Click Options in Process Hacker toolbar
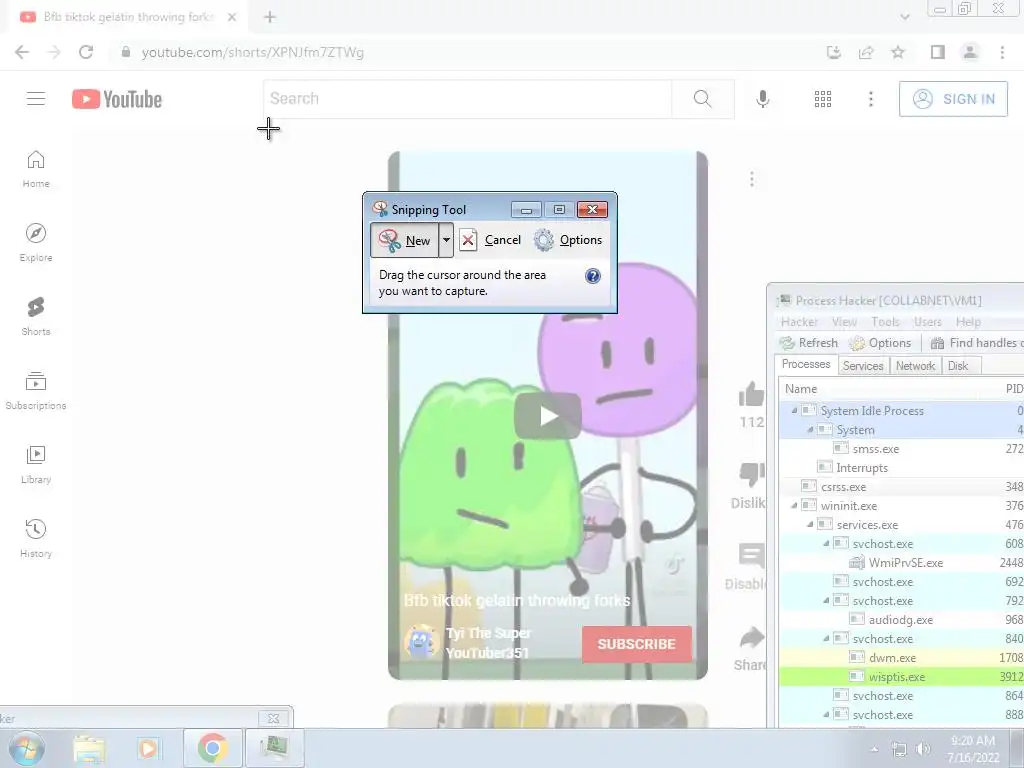This screenshot has height=768, width=1024. 880,343
